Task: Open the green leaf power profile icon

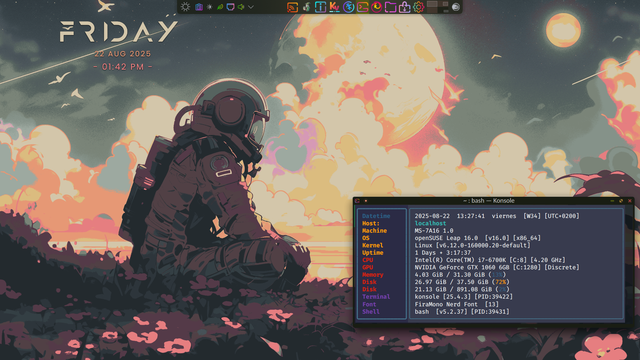Action: [x=220, y=7]
